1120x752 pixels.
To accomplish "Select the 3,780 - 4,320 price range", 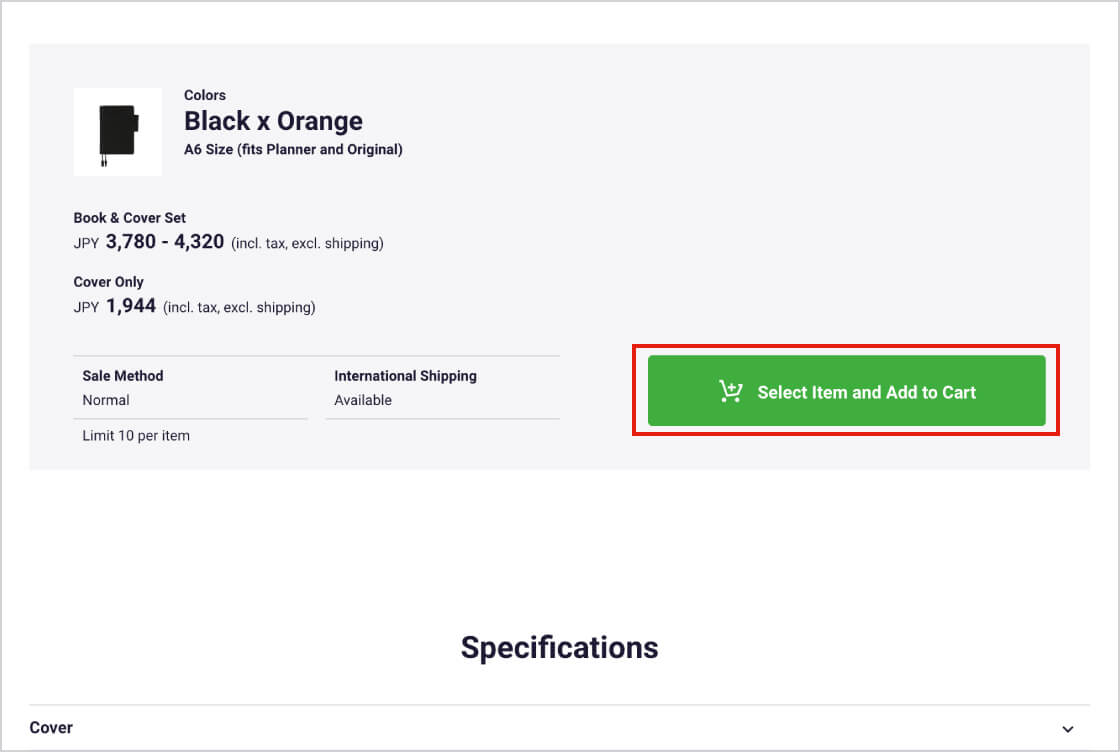I will click(165, 242).
